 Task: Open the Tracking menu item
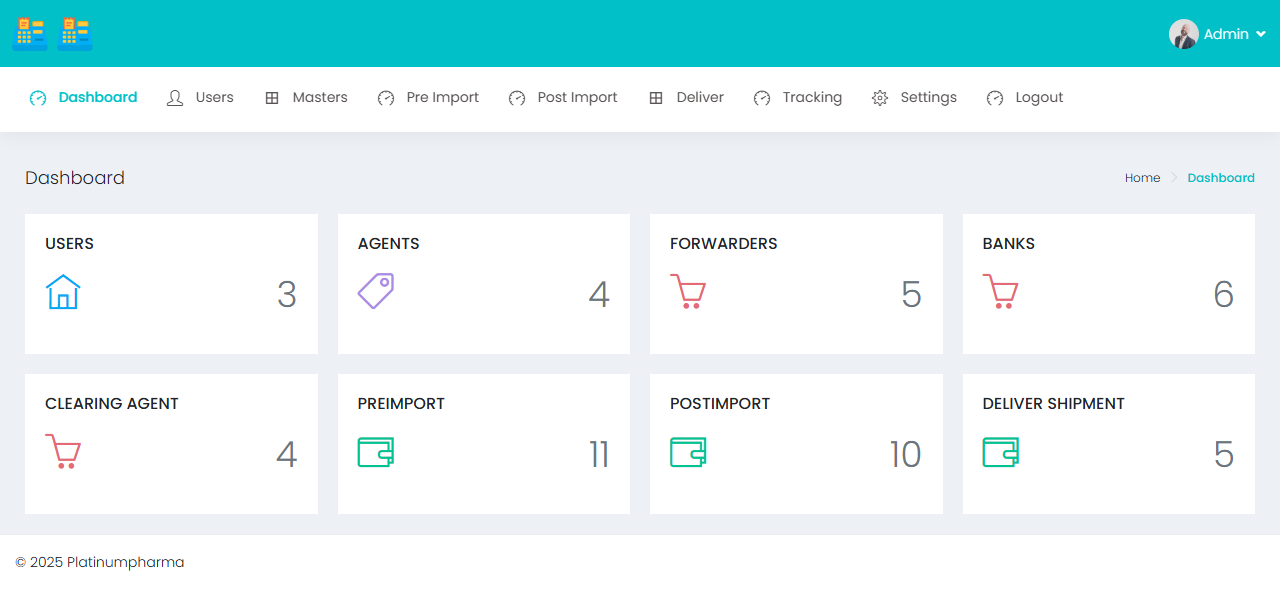(x=797, y=98)
